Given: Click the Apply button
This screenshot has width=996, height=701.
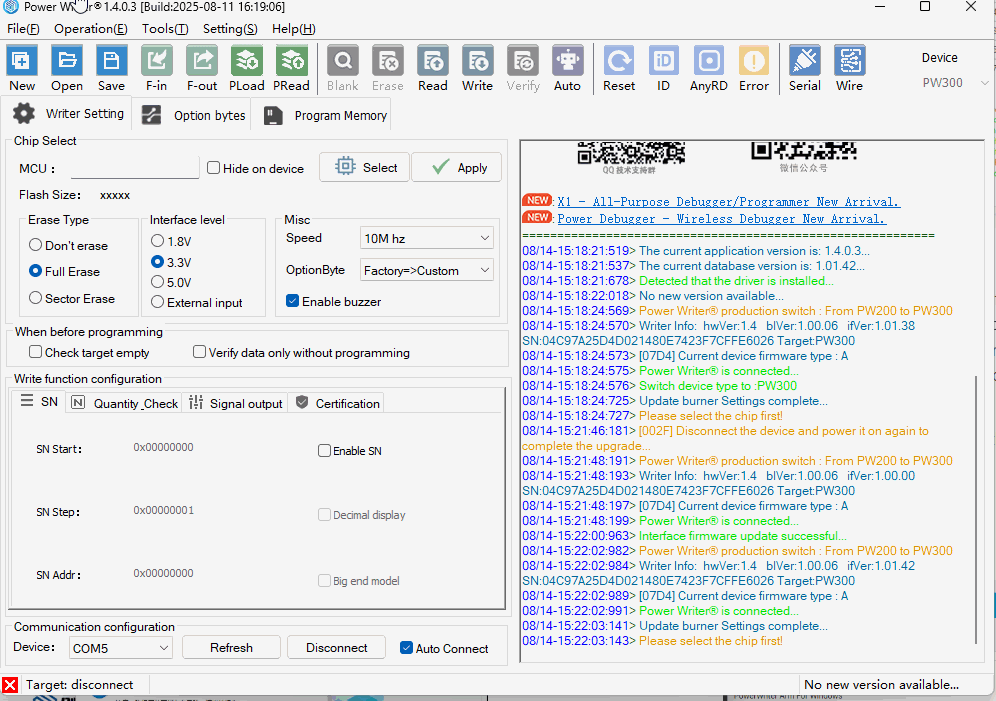Looking at the screenshot, I should click(457, 167).
